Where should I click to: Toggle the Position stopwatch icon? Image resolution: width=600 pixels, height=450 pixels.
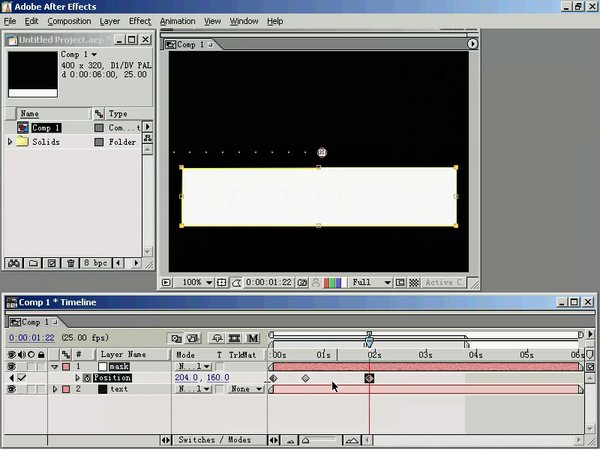(87, 378)
